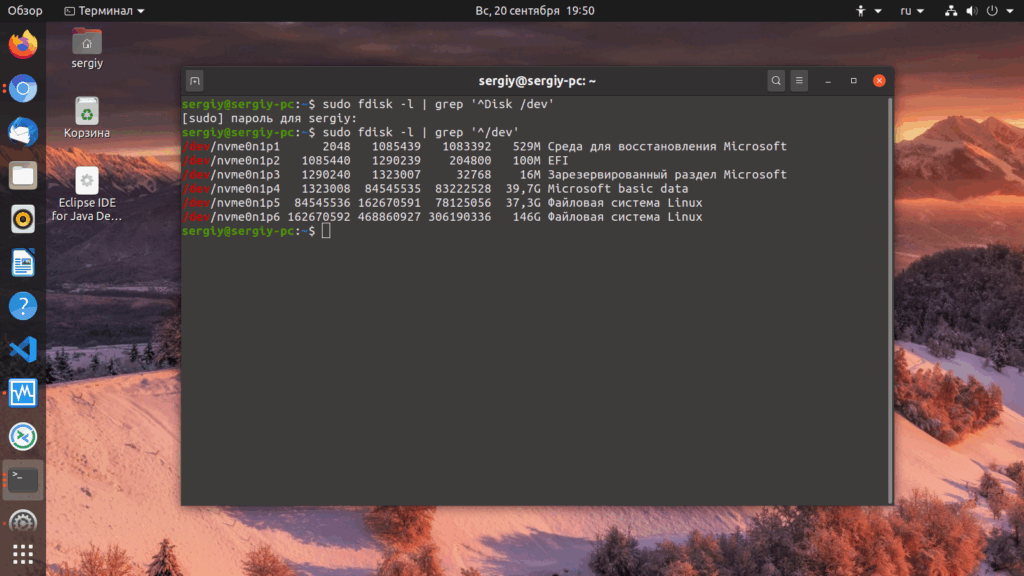
Task: Close the terminal window
Action: tap(879, 81)
